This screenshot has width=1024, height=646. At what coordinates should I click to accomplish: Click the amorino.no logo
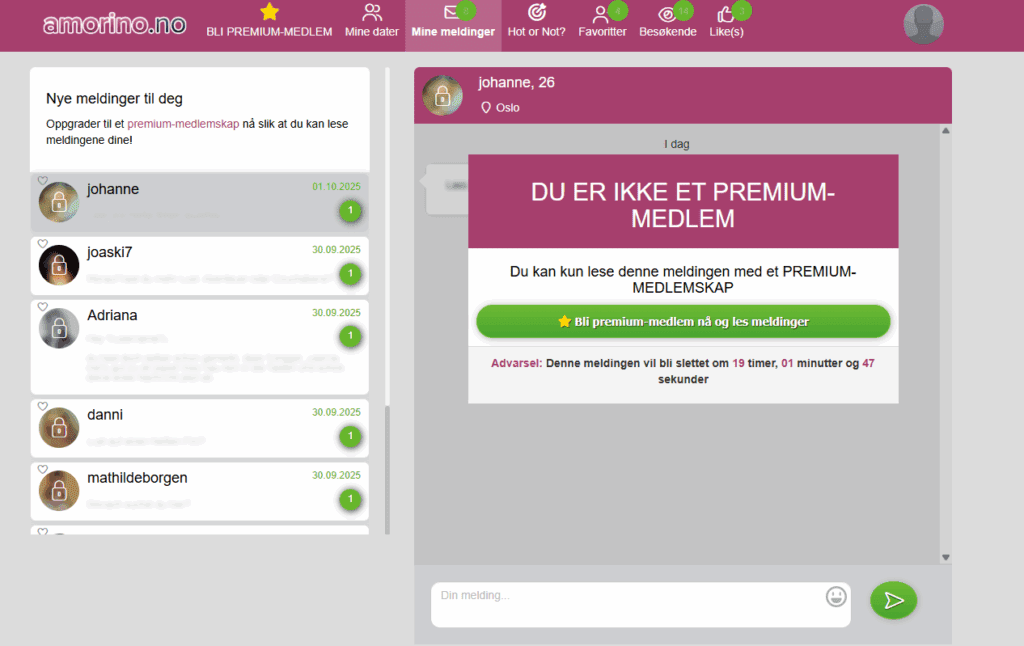coord(113,24)
